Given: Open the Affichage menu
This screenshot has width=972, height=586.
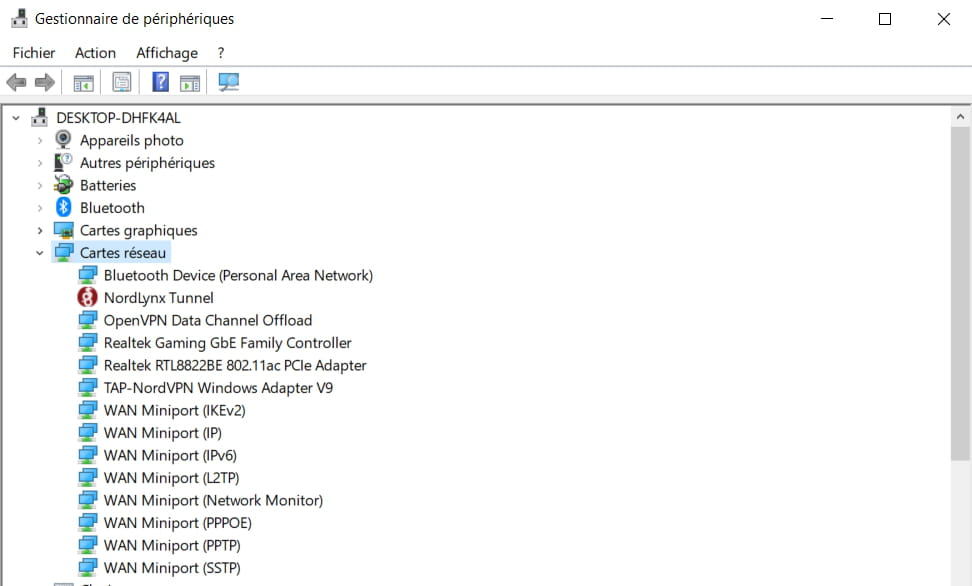Looking at the screenshot, I should tap(167, 53).
